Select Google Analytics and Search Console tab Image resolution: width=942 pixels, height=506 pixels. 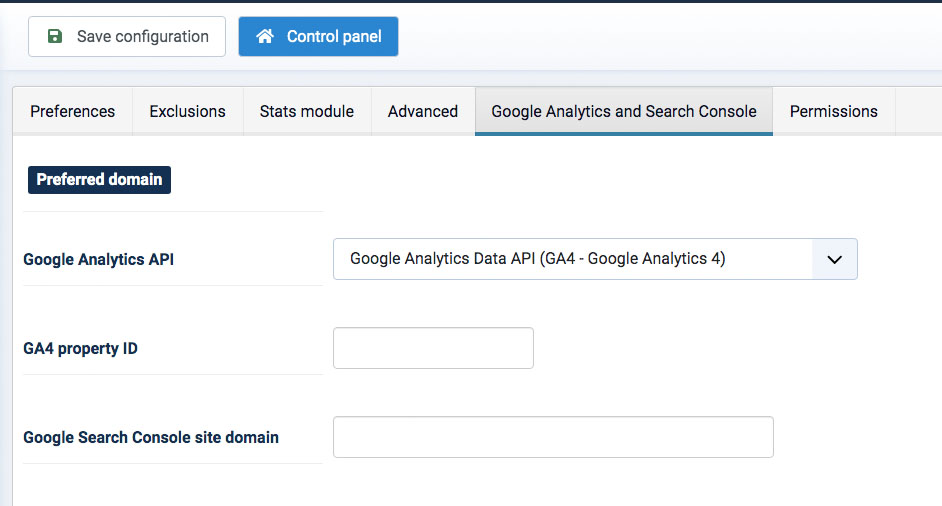(623, 111)
